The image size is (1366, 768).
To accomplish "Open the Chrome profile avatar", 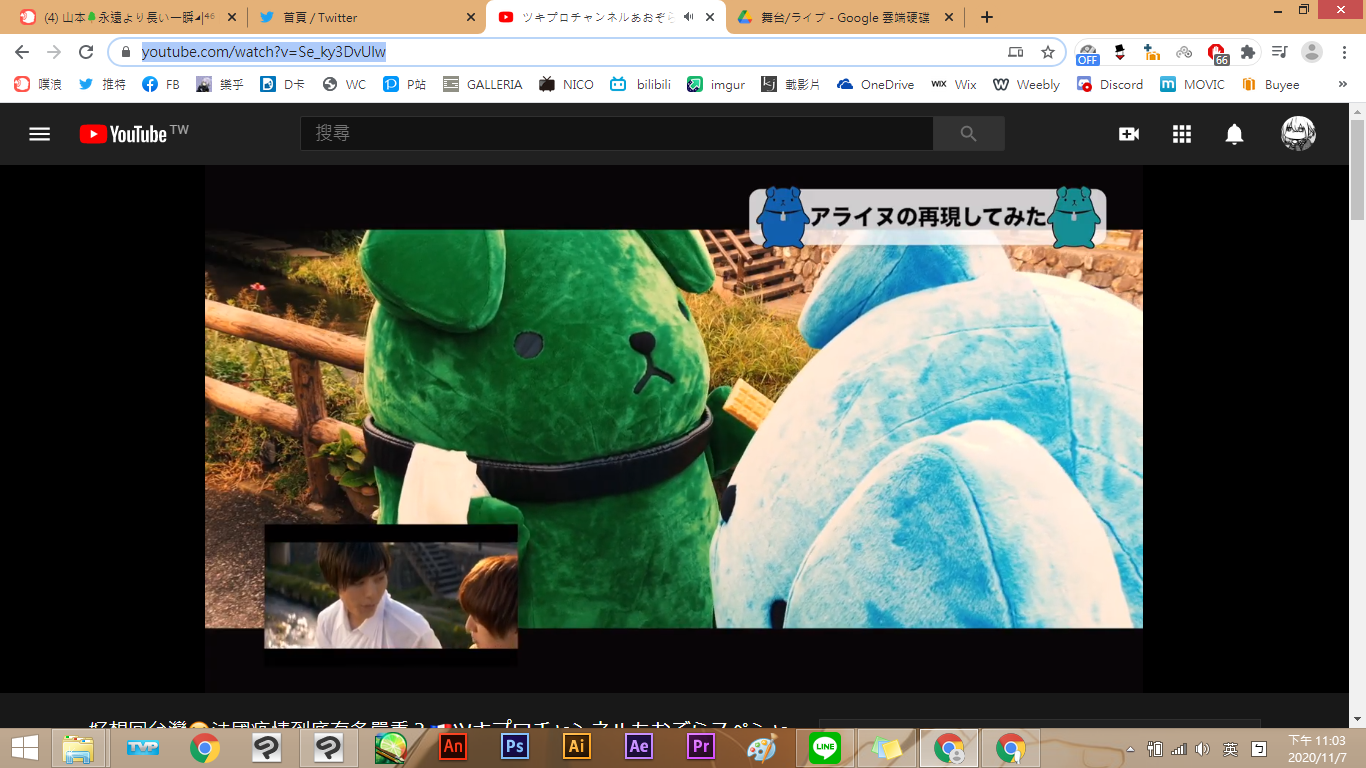I will tap(1312, 52).
